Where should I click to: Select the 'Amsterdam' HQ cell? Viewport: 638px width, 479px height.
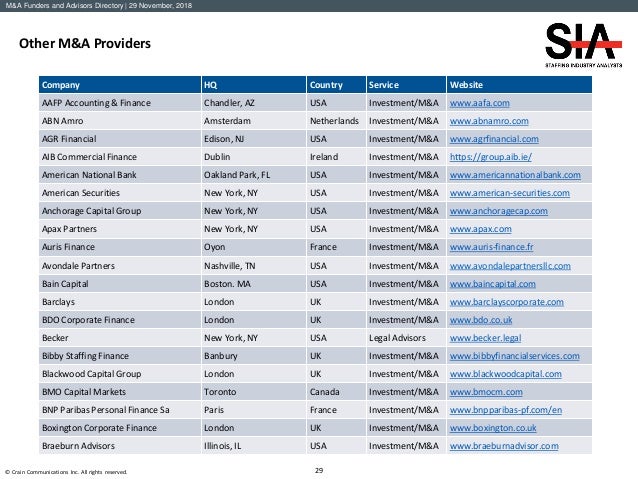tap(254, 121)
